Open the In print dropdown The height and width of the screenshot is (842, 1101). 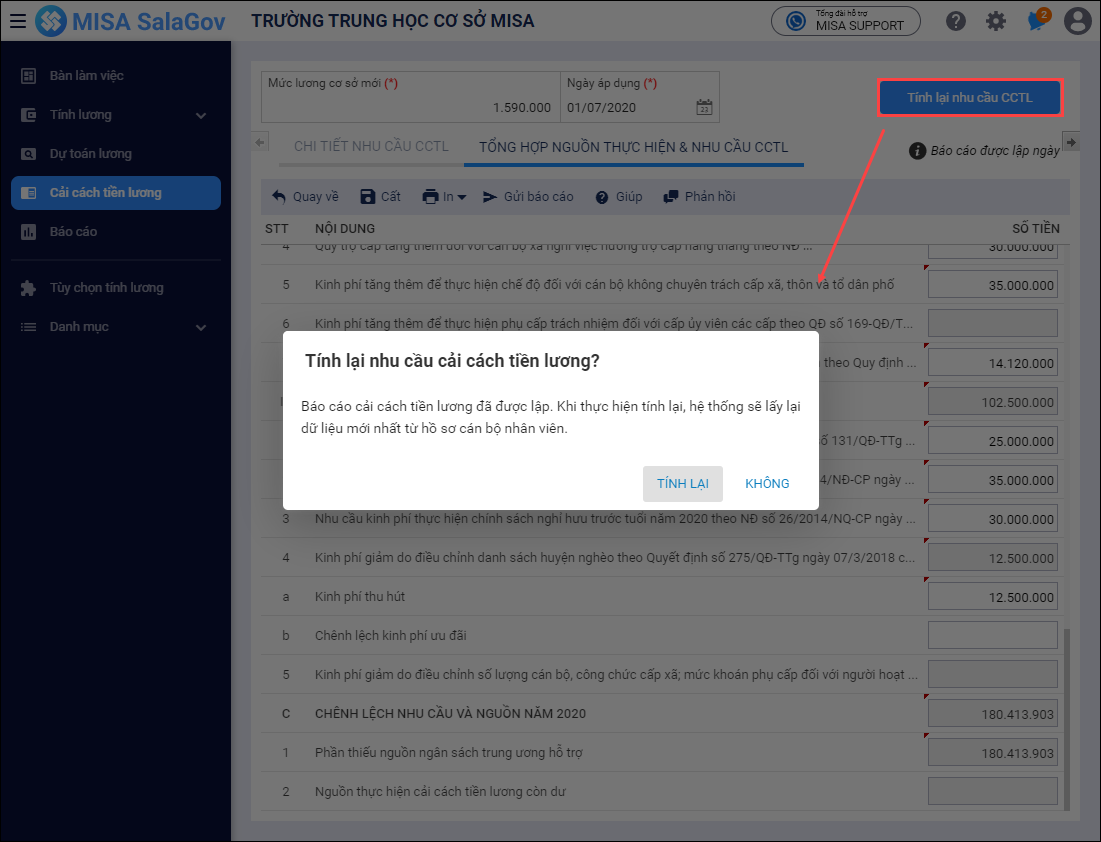pos(444,197)
